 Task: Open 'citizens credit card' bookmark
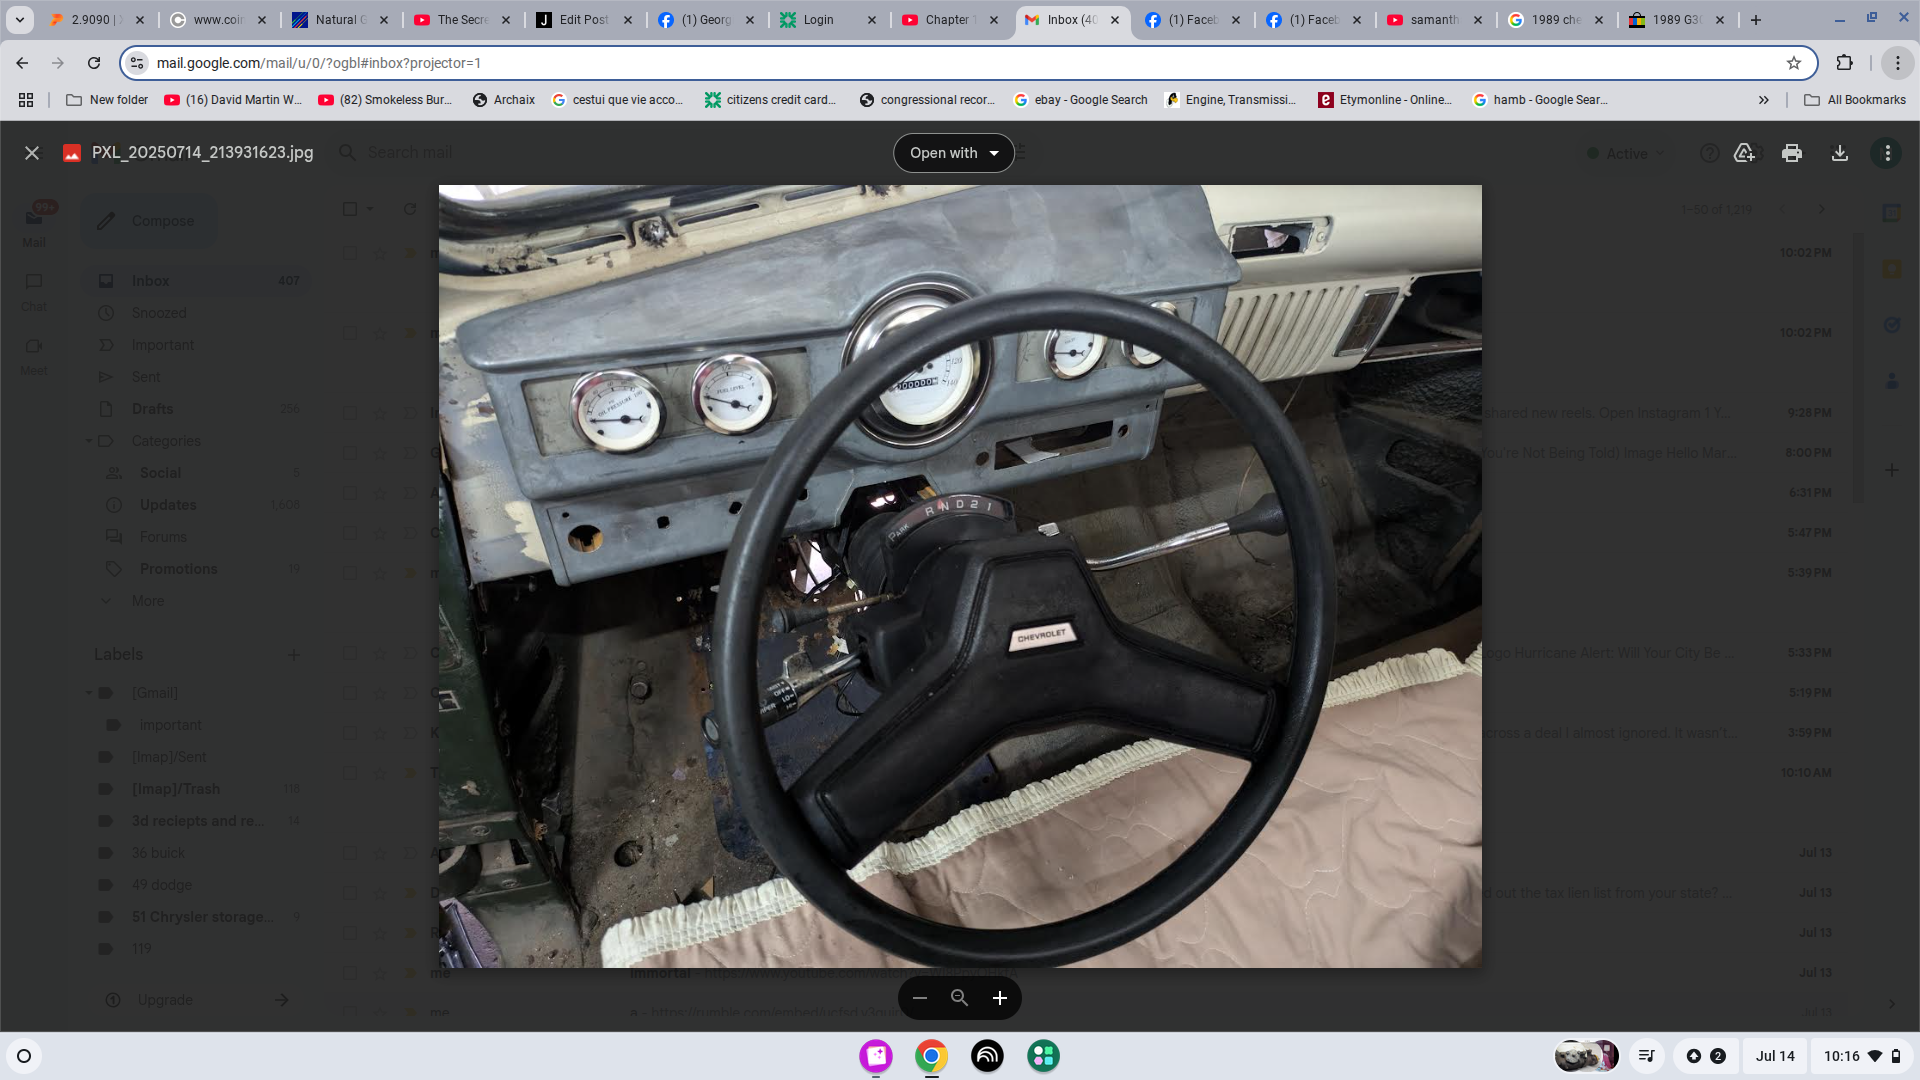coord(771,100)
